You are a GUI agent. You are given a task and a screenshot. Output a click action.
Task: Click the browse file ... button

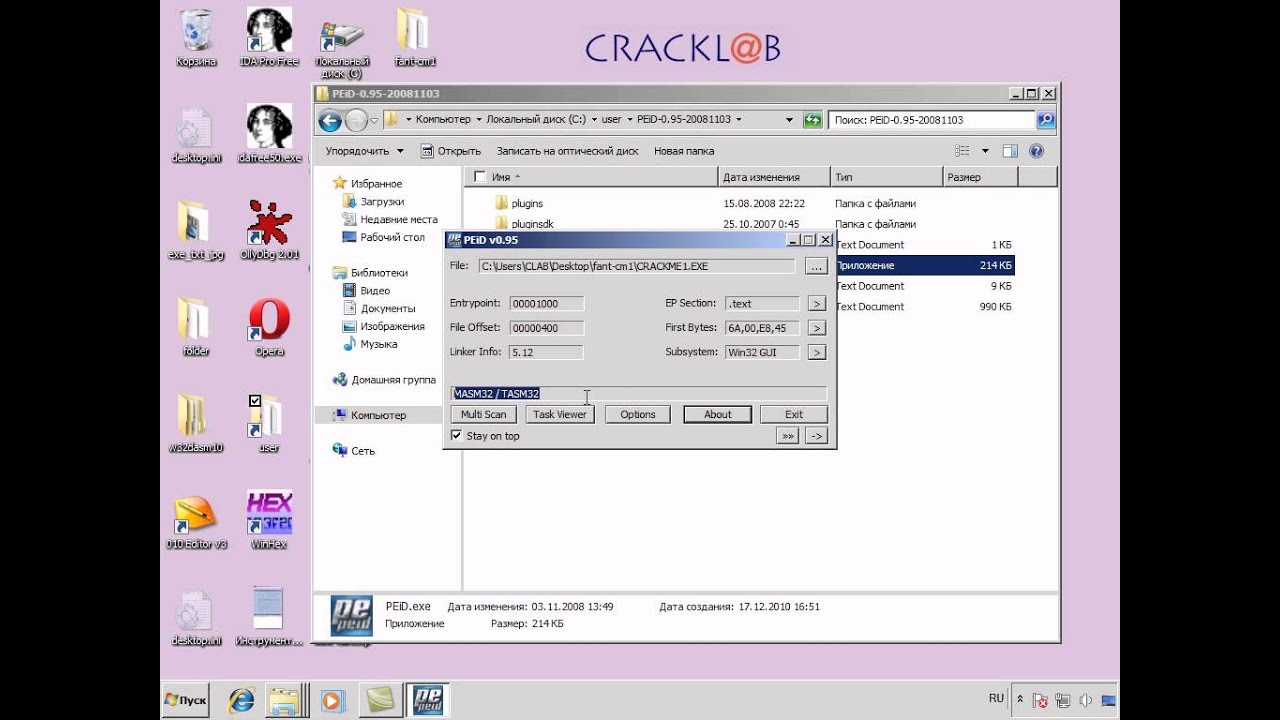(816, 266)
